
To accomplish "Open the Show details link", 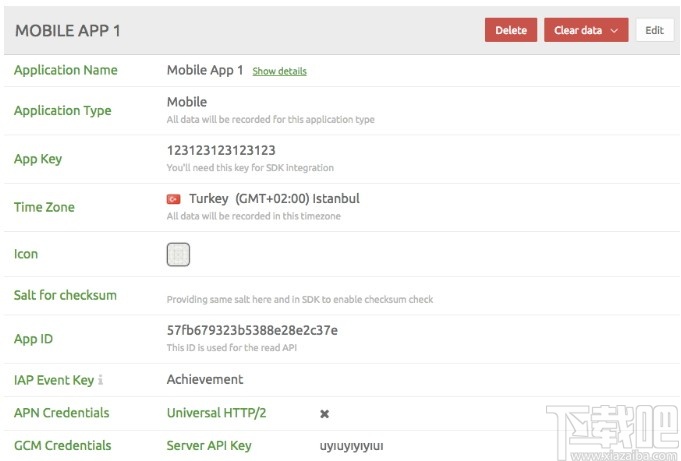I will pos(279,72).
